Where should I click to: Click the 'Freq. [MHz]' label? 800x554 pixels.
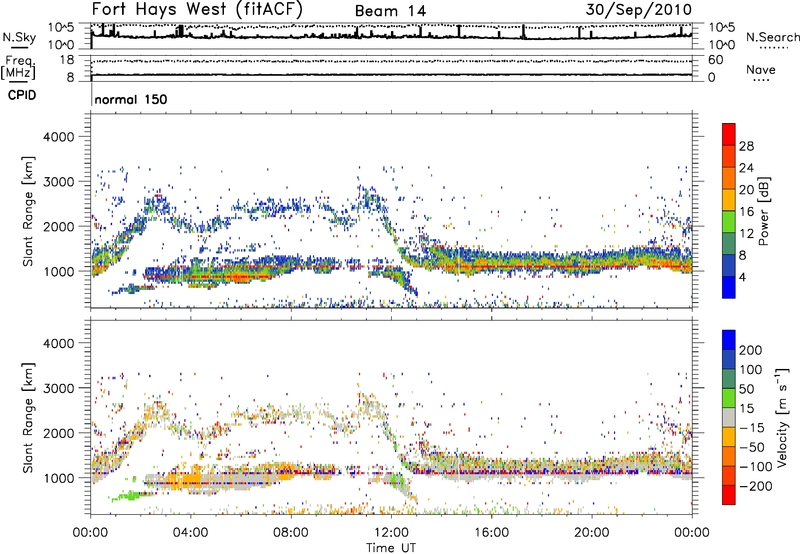click(18, 67)
